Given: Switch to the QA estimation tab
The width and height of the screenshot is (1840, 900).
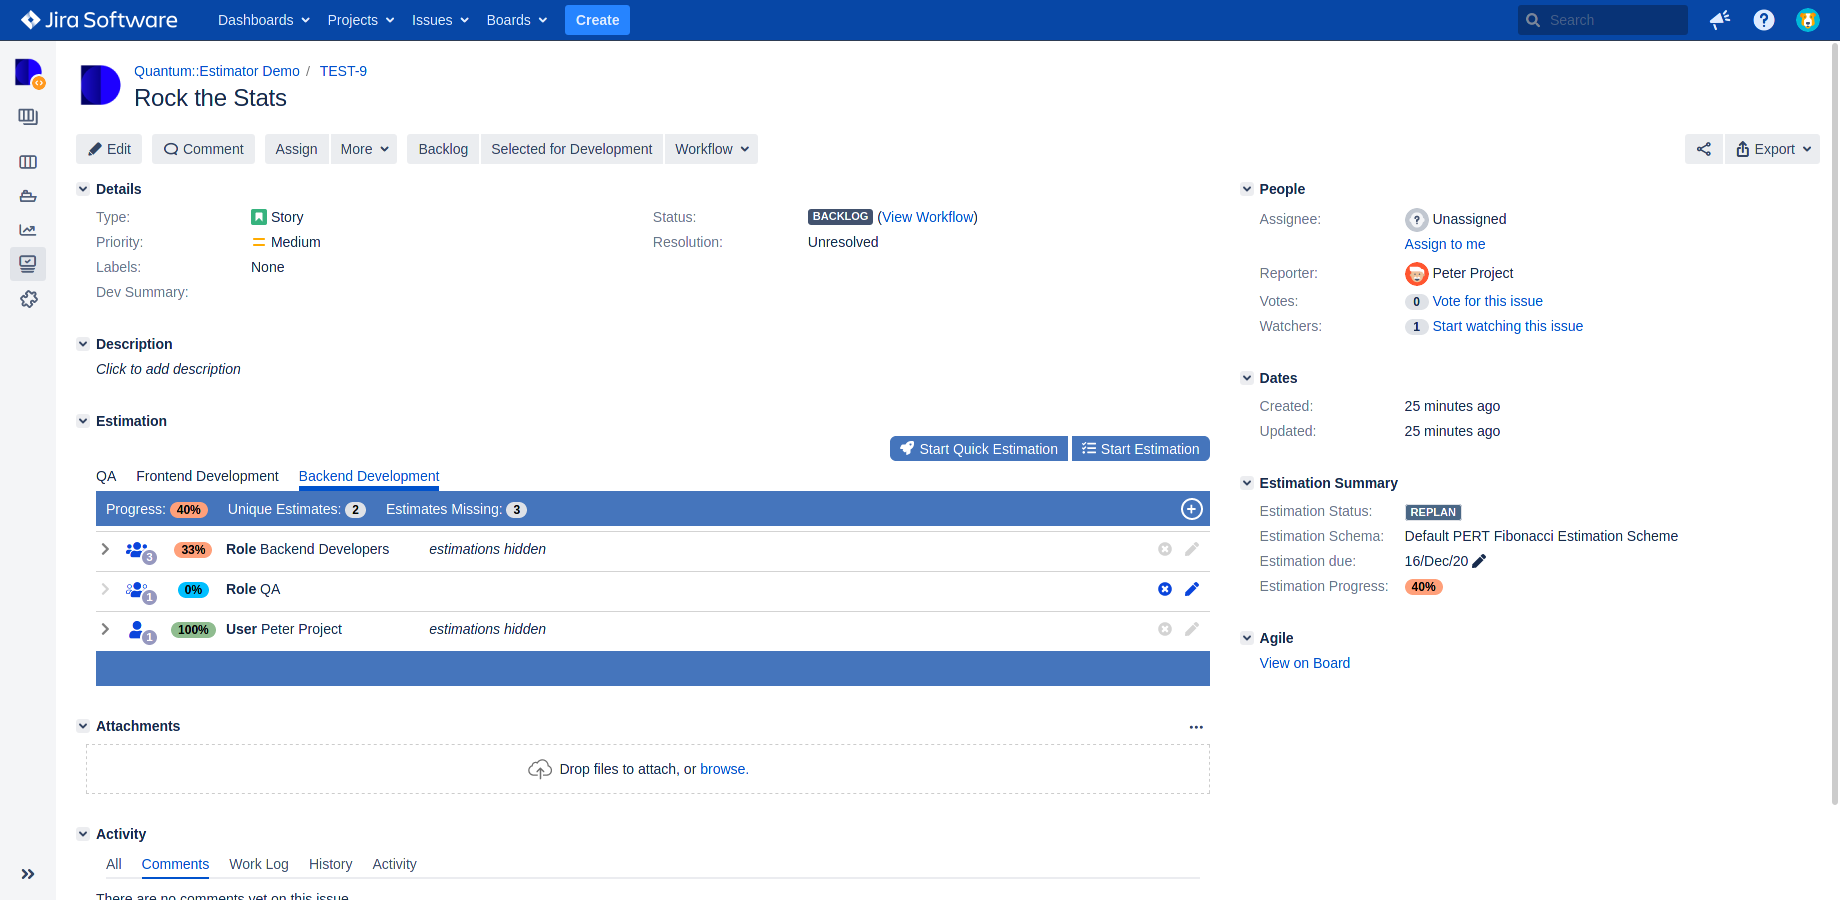Looking at the screenshot, I should point(106,476).
